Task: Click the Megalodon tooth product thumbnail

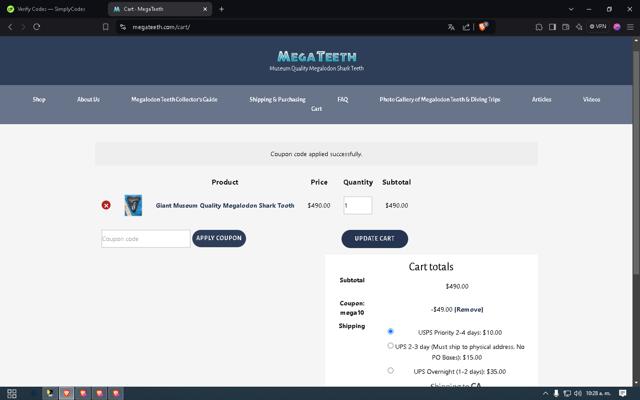Action: 133,205
